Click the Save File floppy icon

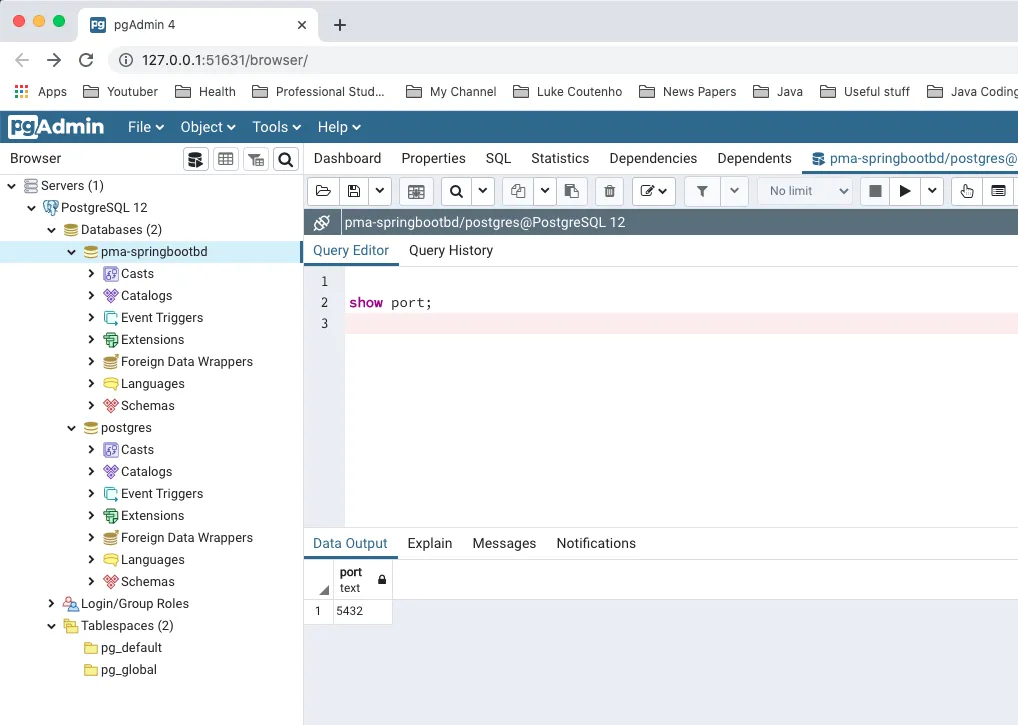coord(354,191)
